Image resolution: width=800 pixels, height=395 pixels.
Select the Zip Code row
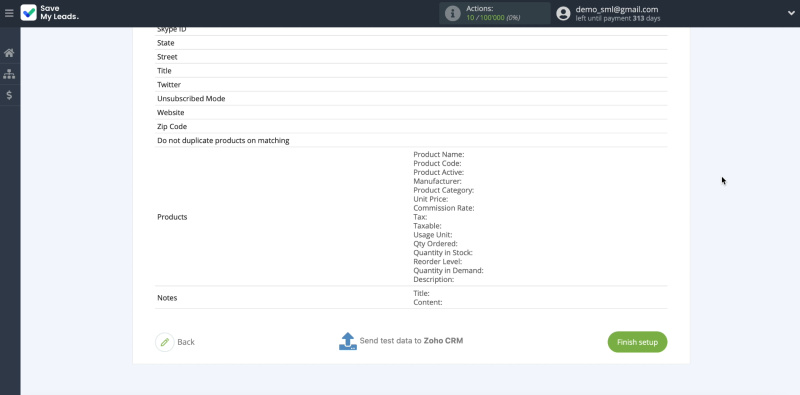coord(411,126)
